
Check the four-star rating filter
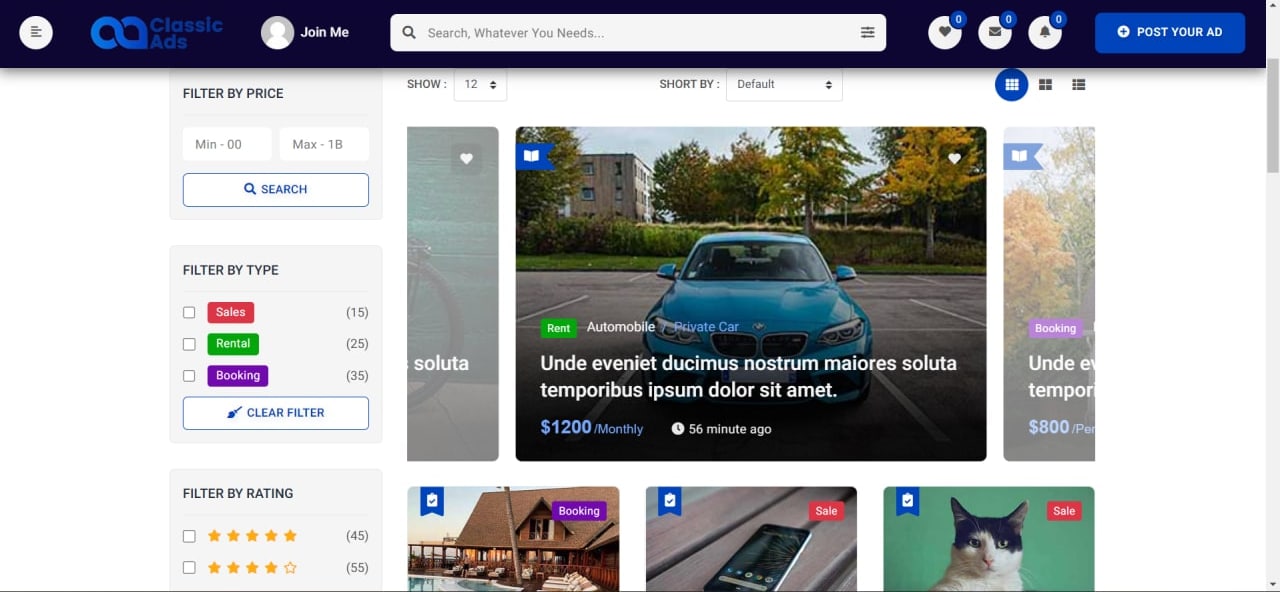189,568
